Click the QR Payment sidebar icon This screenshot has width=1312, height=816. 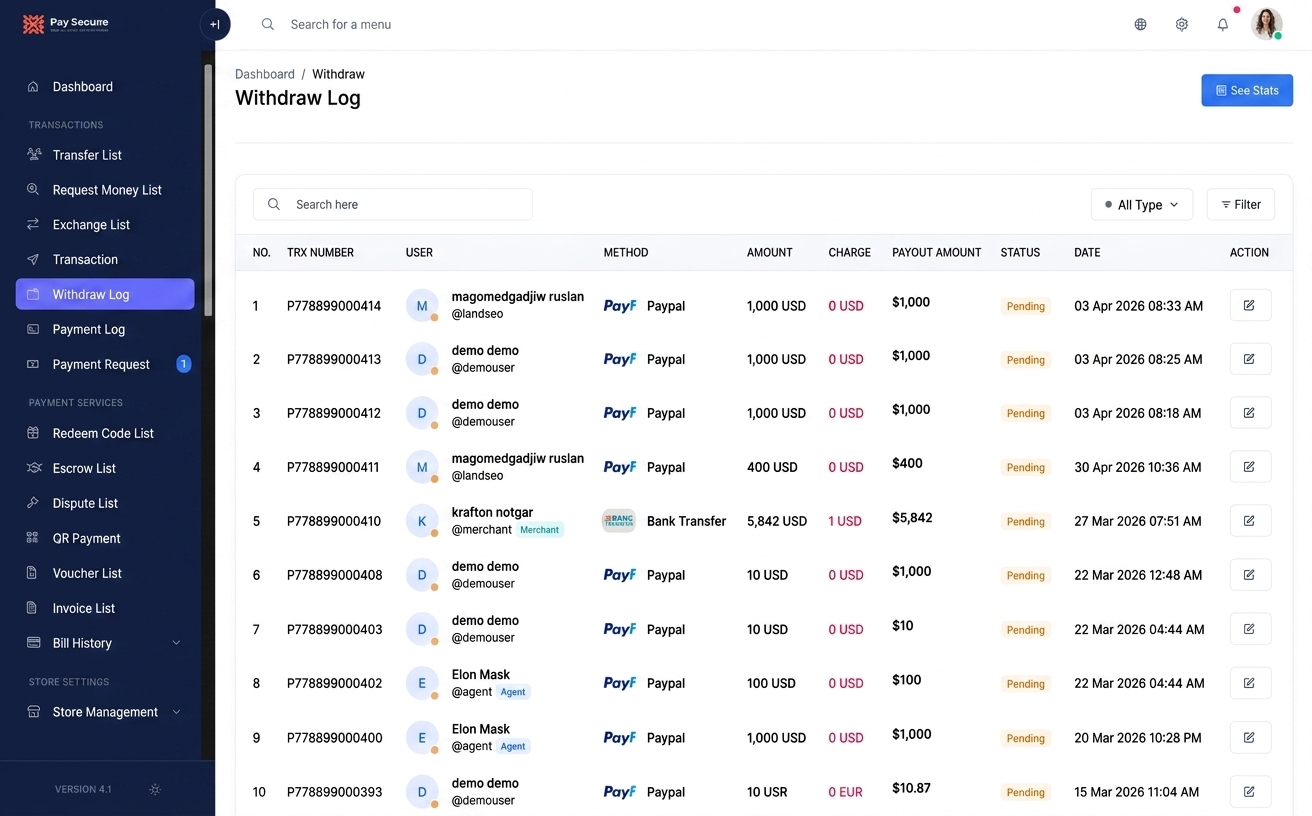coord(33,538)
